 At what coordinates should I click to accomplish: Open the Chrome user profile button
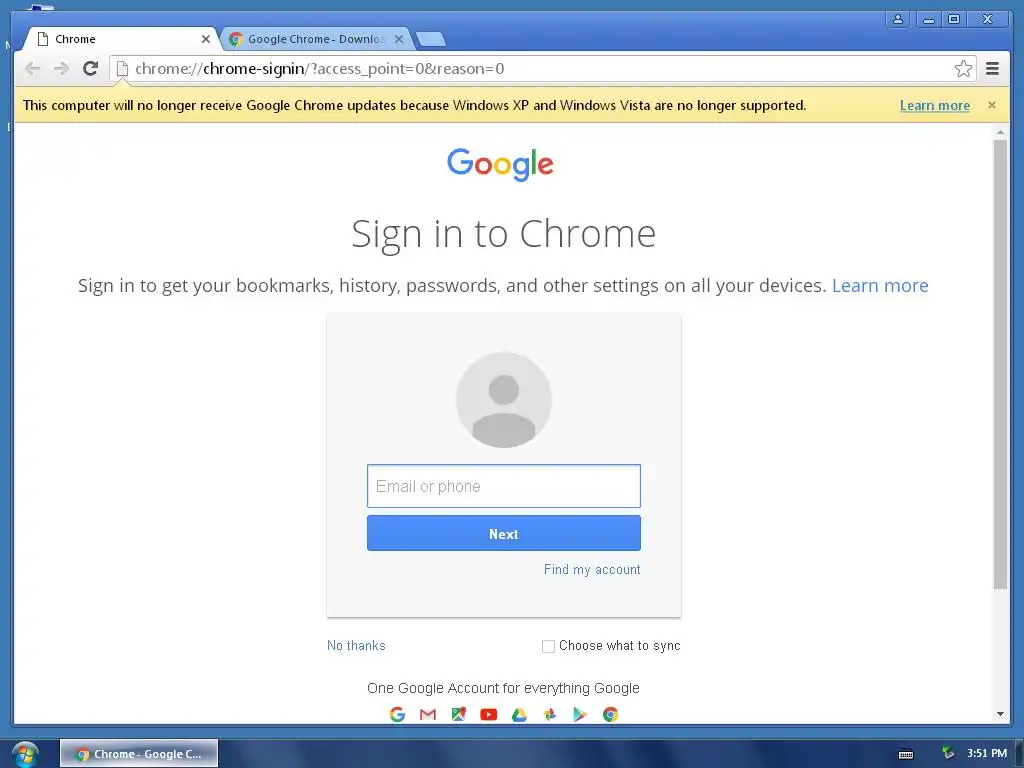(898, 19)
